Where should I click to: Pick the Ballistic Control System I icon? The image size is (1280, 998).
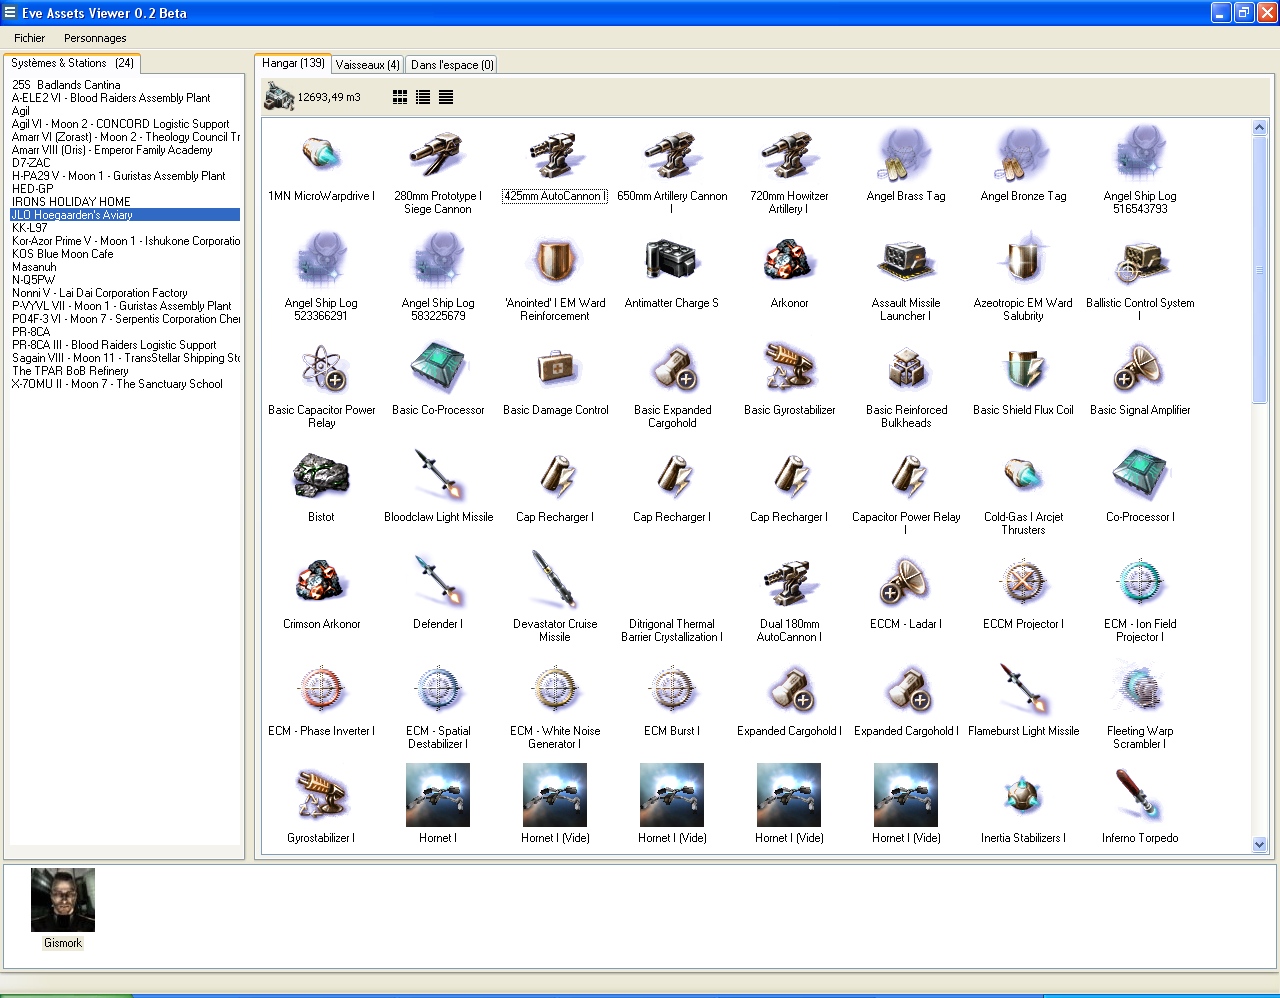(x=1140, y=262)
